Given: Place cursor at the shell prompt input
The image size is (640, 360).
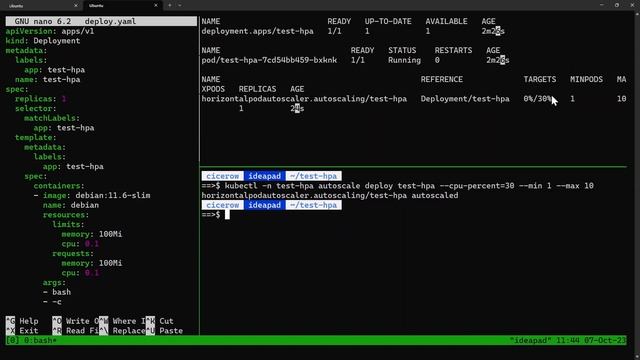Looking at the screenshot, I should 227,215.
